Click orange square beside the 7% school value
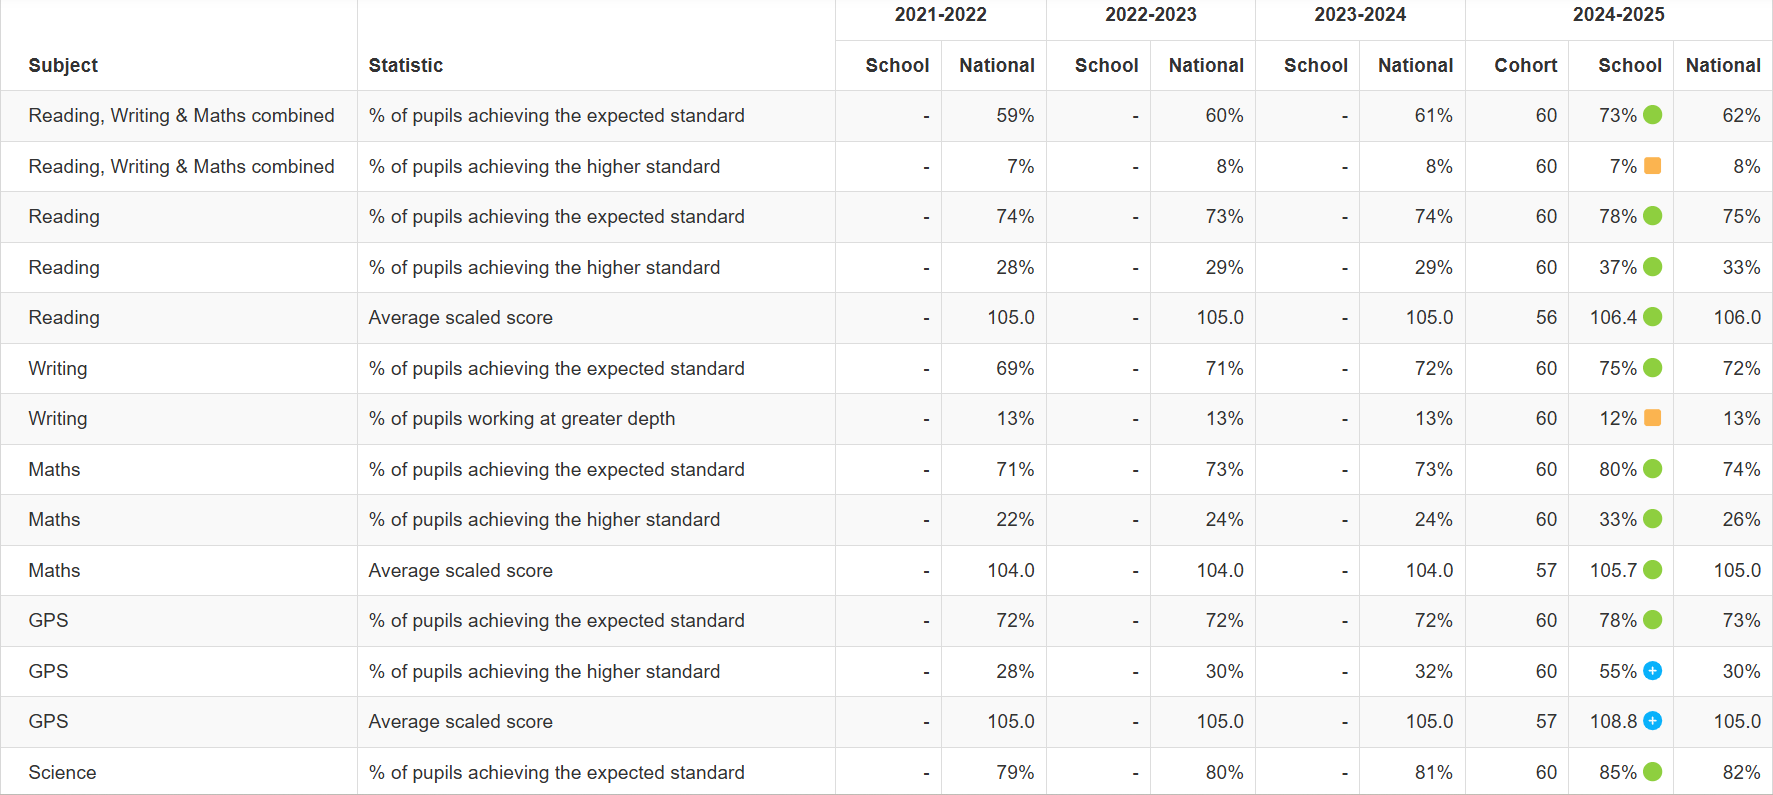Image resolution: width=1773 pixels, height=795 pixels. 1652,166
